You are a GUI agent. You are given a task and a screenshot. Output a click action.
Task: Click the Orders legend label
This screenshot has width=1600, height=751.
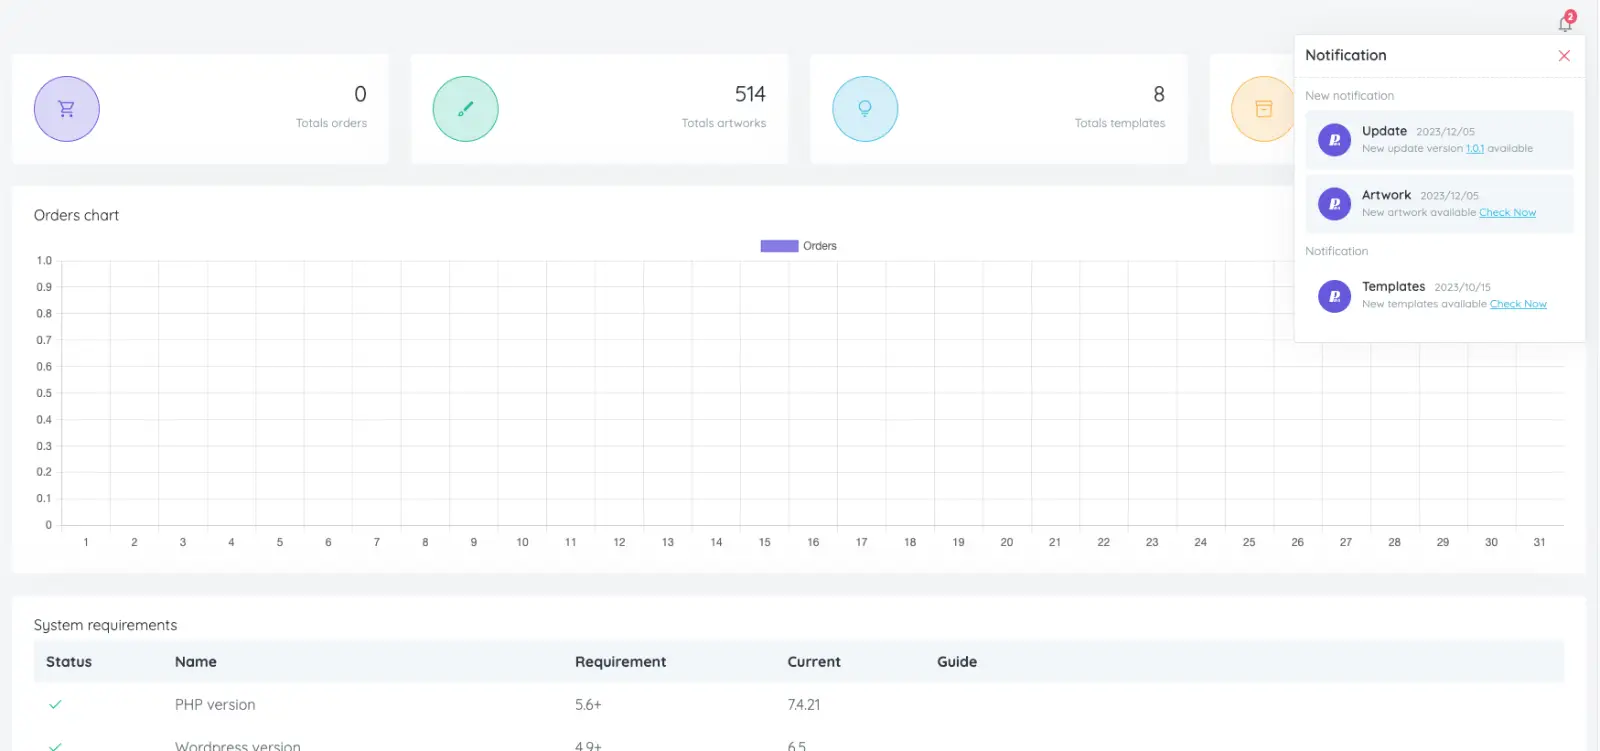tap(820, 246)
